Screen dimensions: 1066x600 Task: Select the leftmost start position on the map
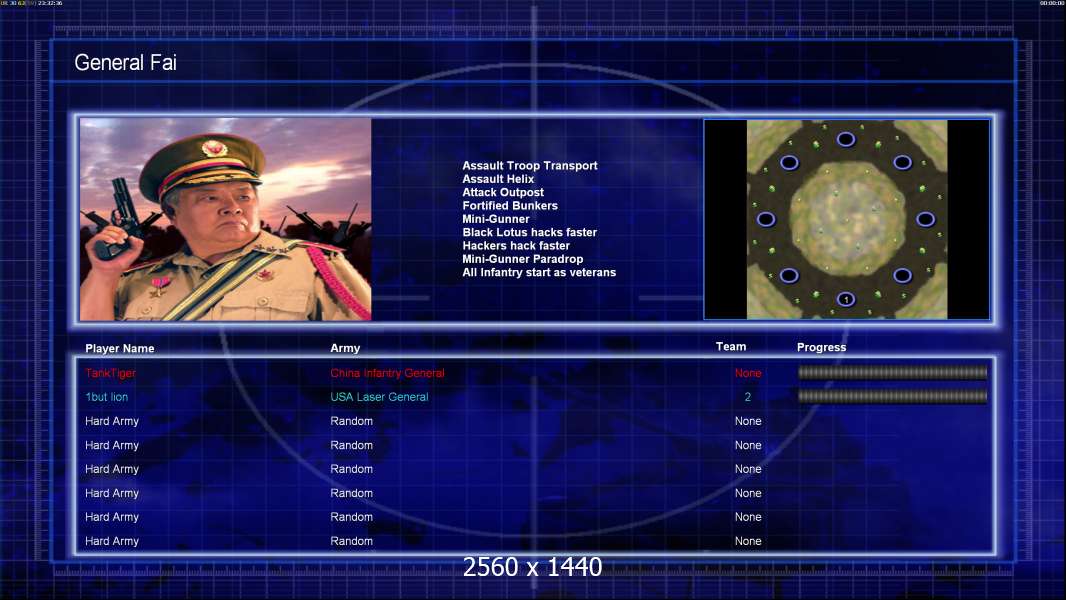(766, 219)
